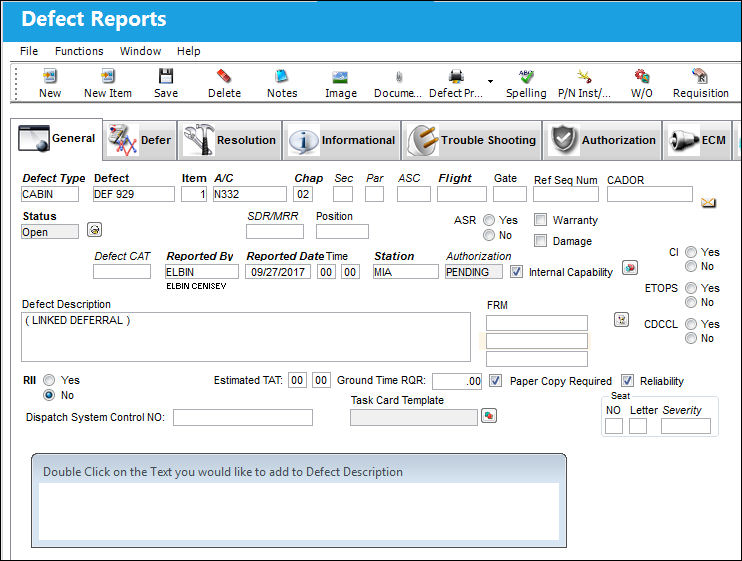The image size is (742, 561).
Task: Click the Delete eraser icon
Action: 224,76
